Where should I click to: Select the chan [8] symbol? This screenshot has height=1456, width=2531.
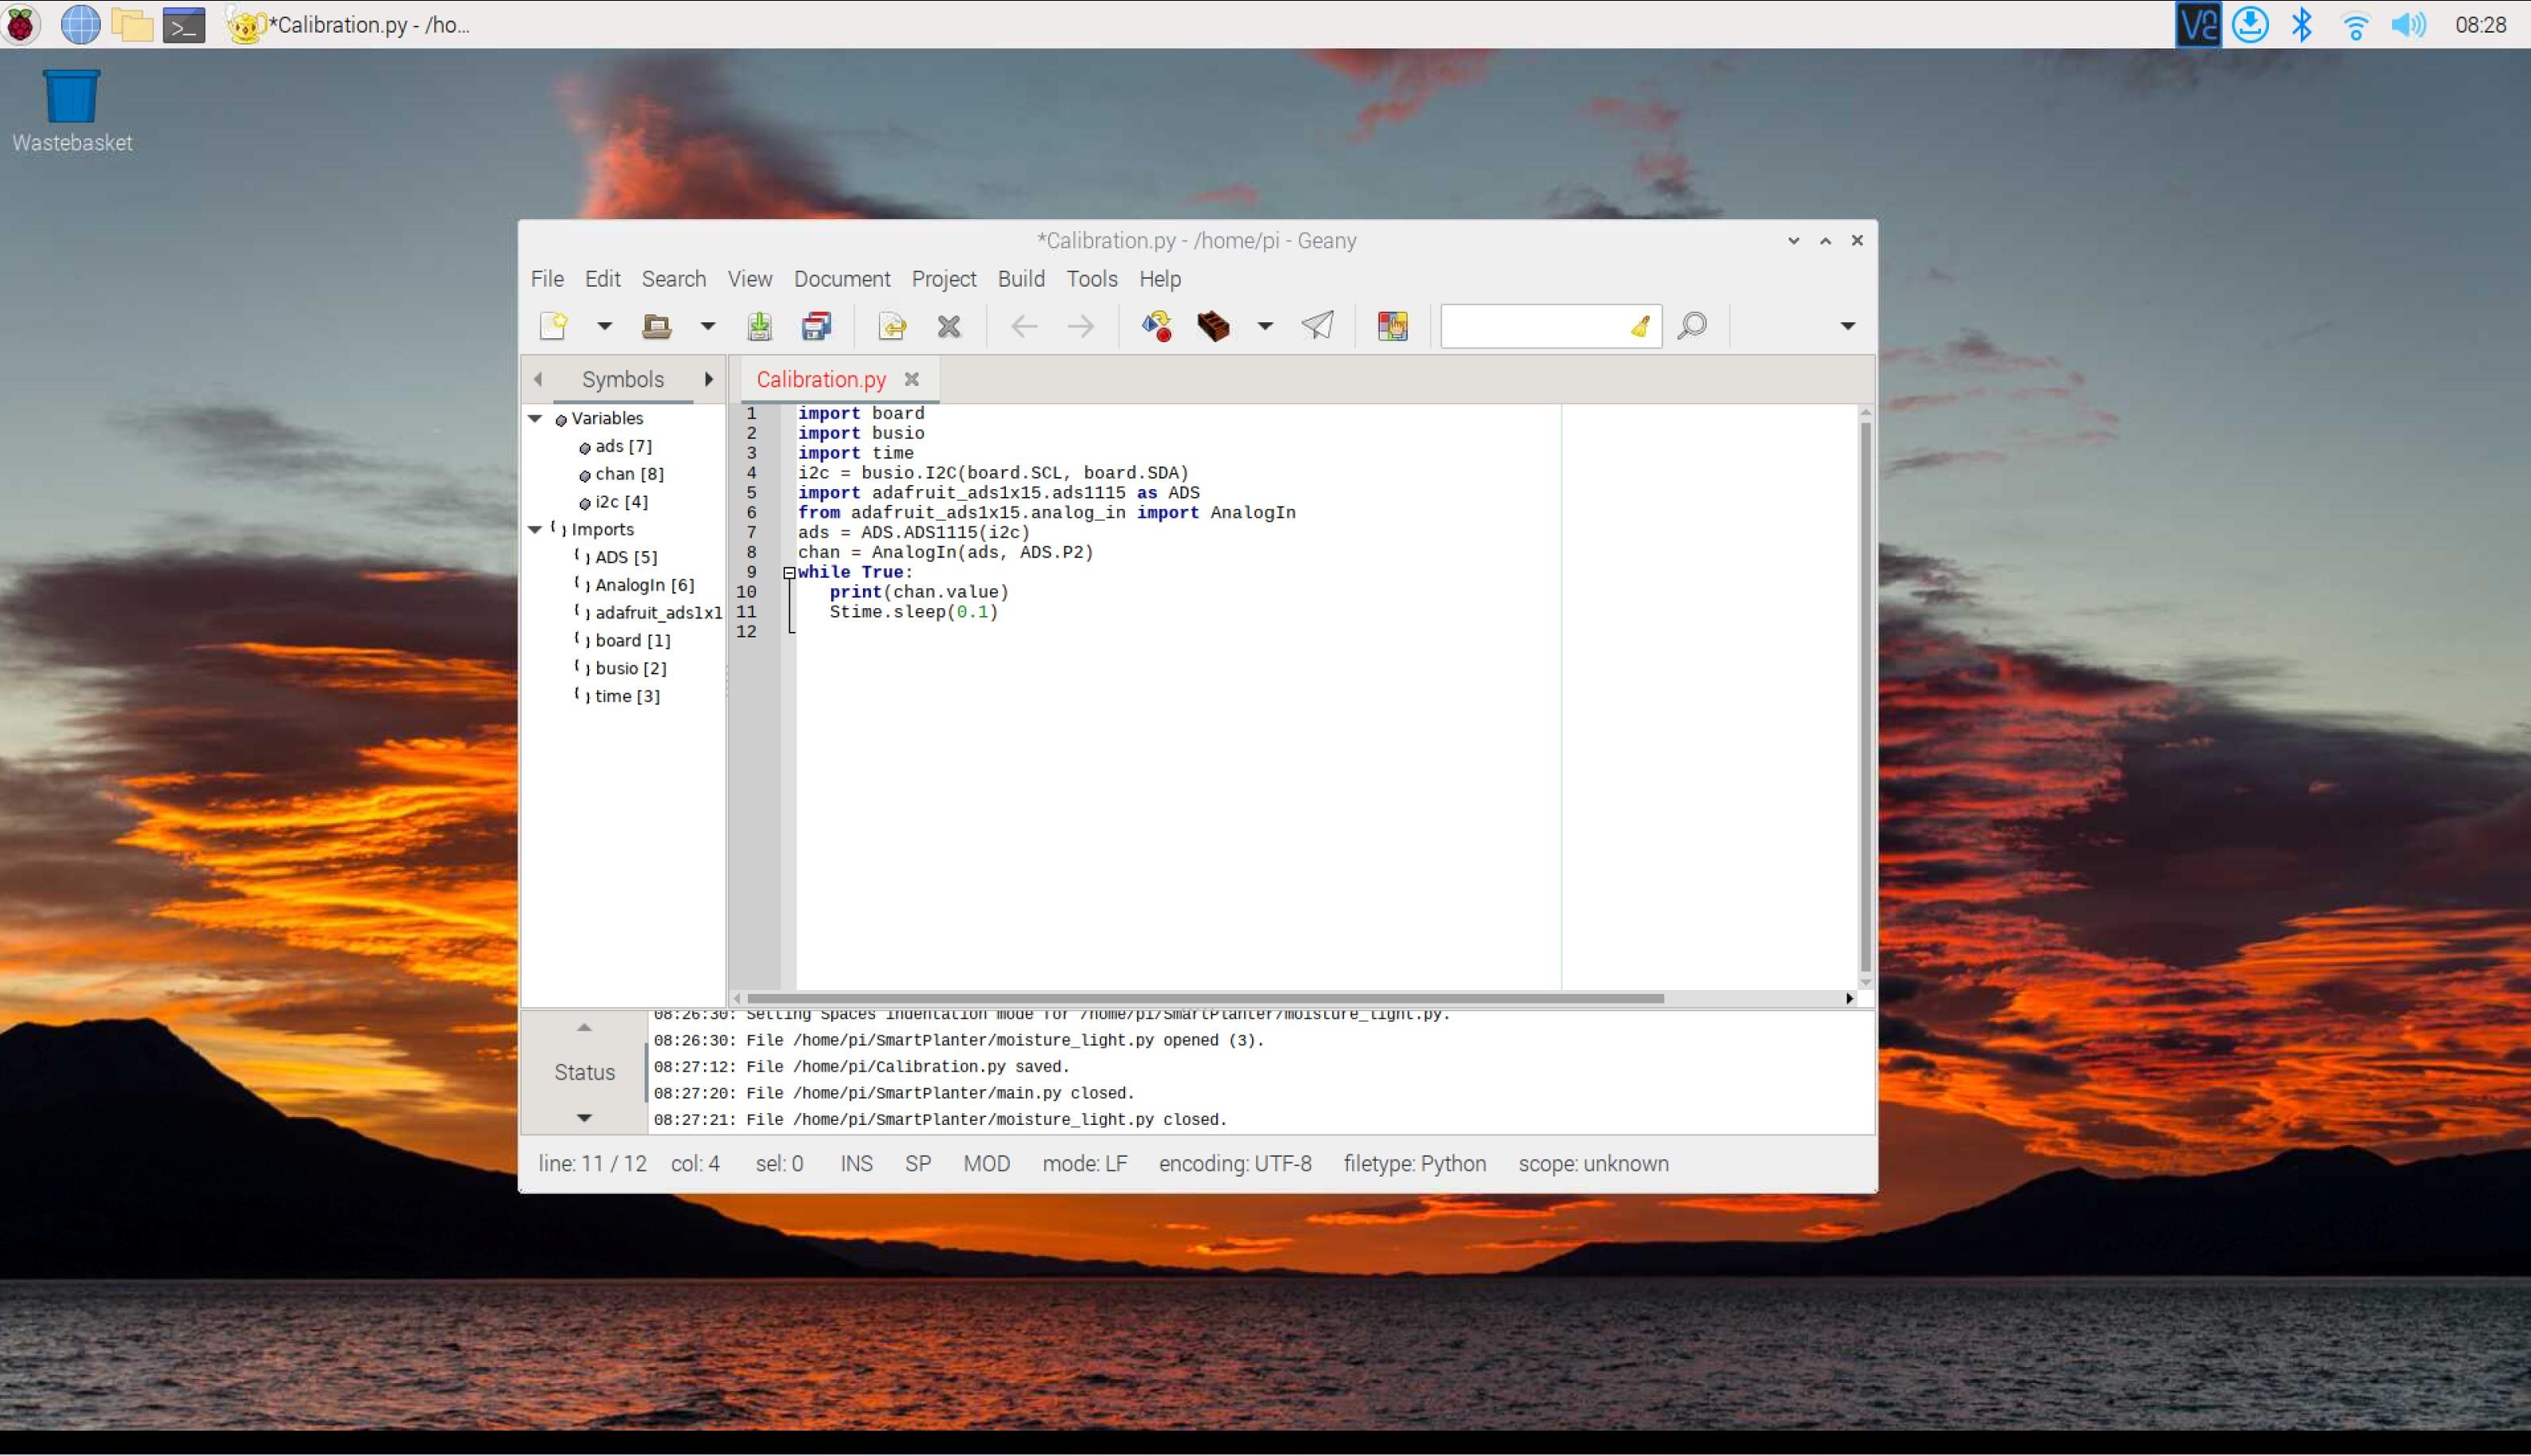(x=628, y=474)
